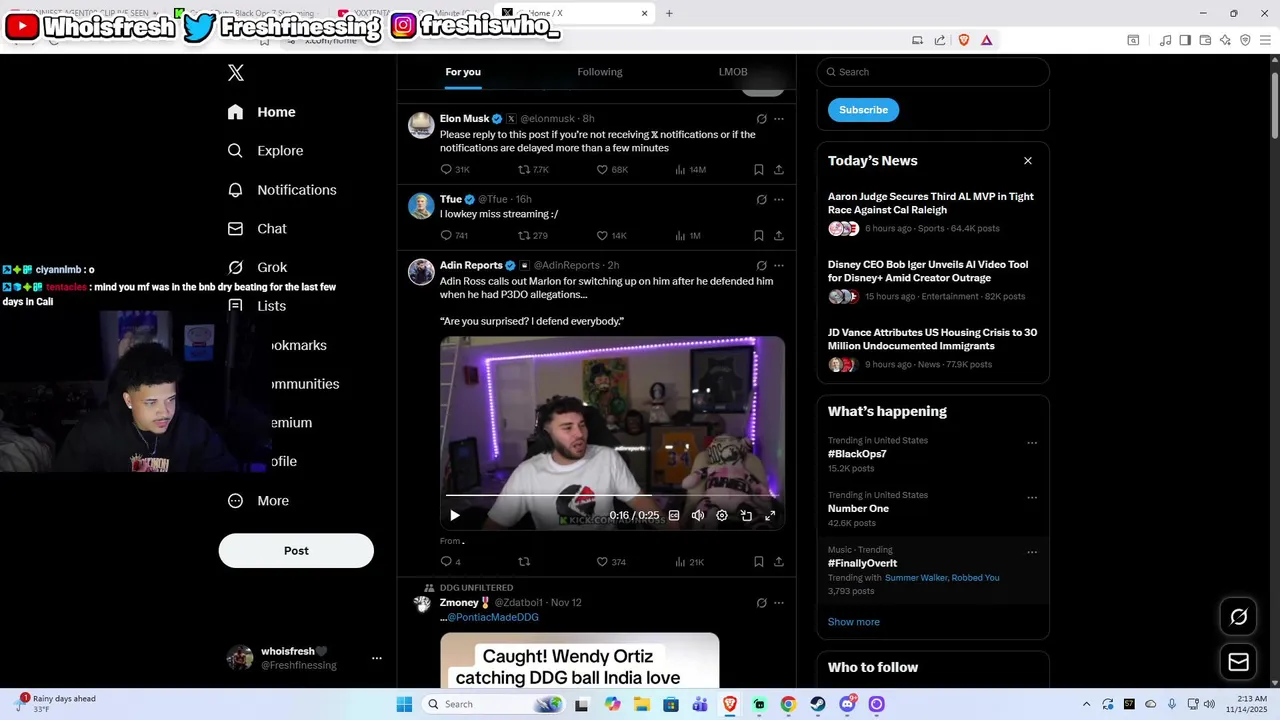Open options for #BlackOps7 trend

(1032, 443)
